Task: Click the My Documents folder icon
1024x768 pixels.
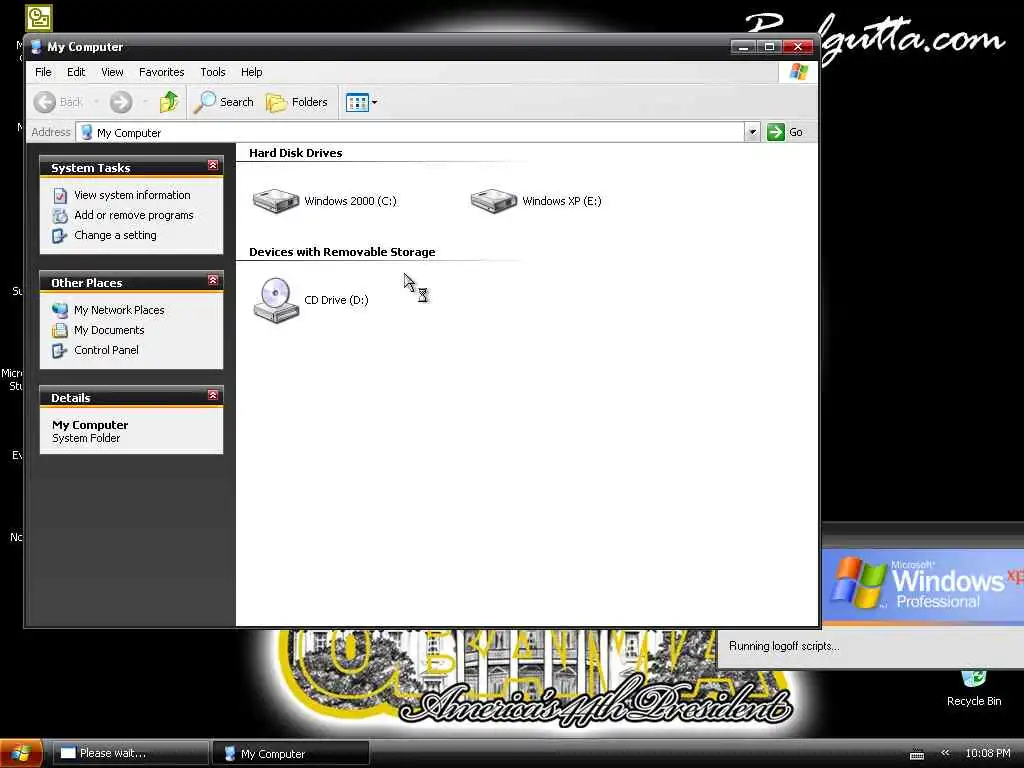Action: [60, 330]
